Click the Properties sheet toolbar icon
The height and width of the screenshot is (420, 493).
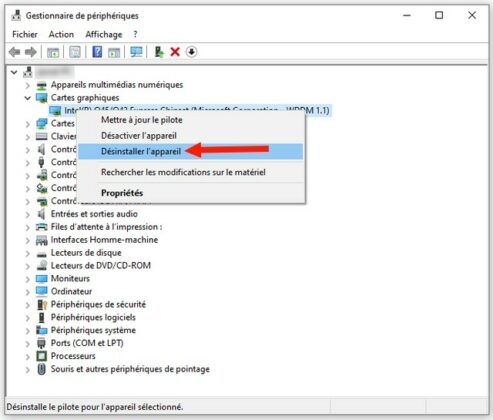click(x=75, y=52)
